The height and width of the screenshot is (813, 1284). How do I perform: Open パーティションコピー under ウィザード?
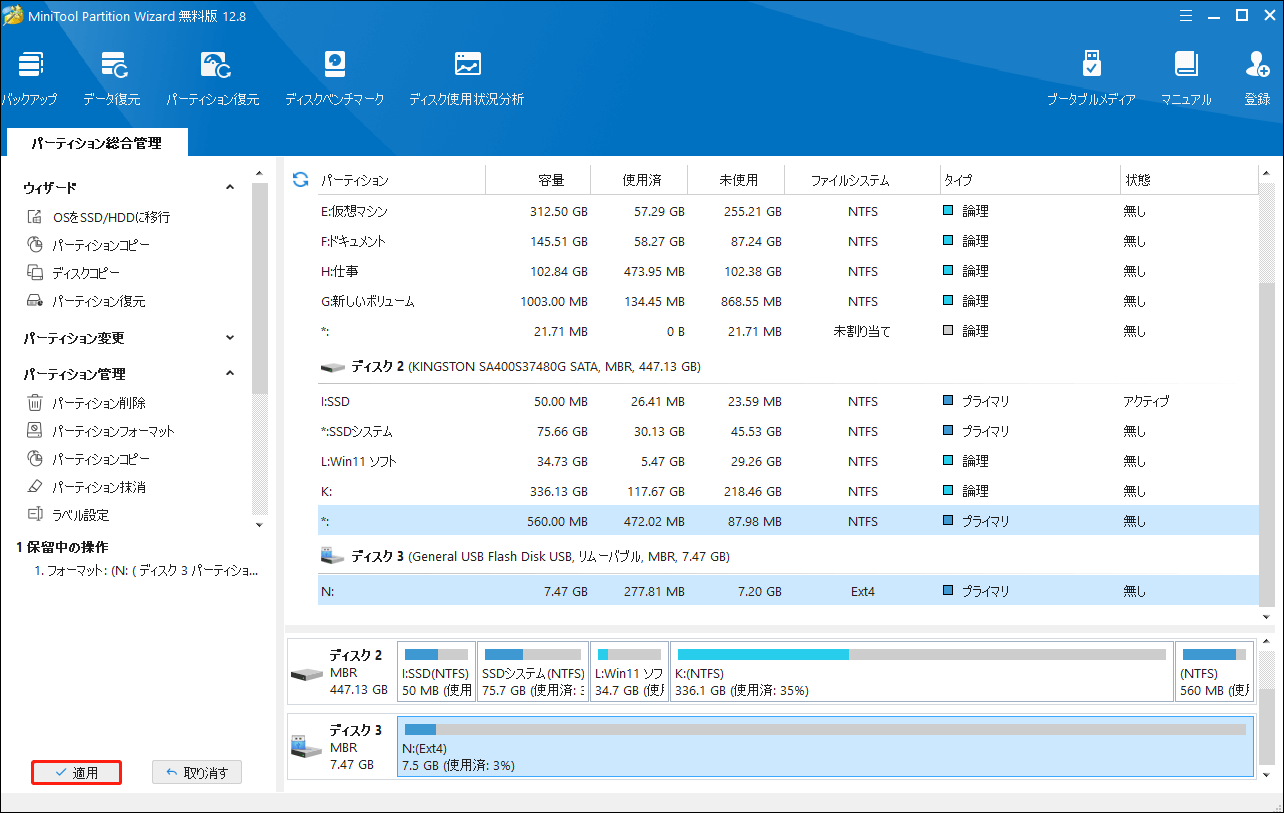point(88,245)
